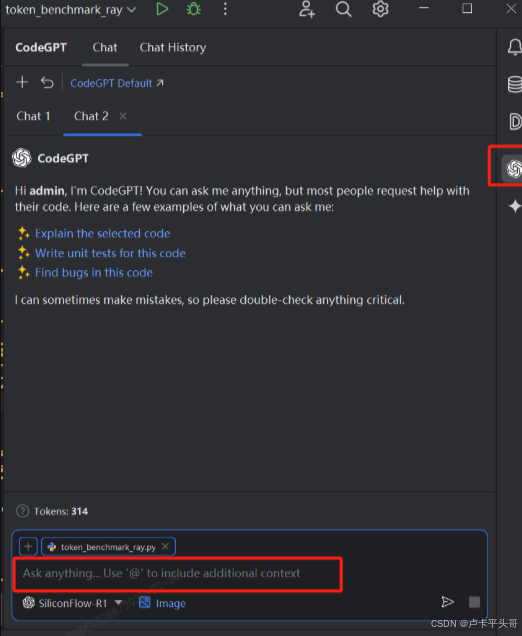The height and width of the screenshot is (636, 522).
Task: Attach an Image to the prompt
Action: (162, 603)
